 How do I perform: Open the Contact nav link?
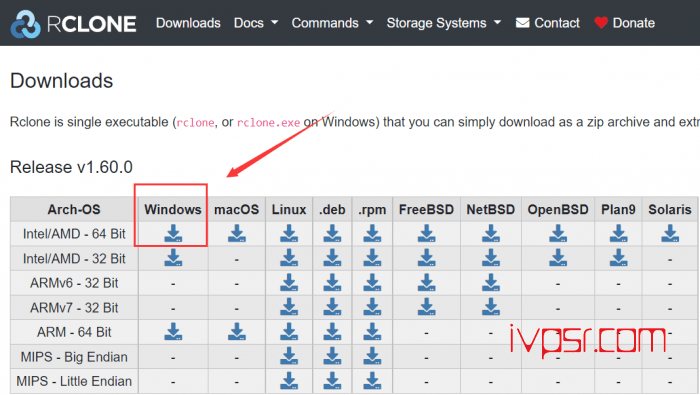click(547, 23)
